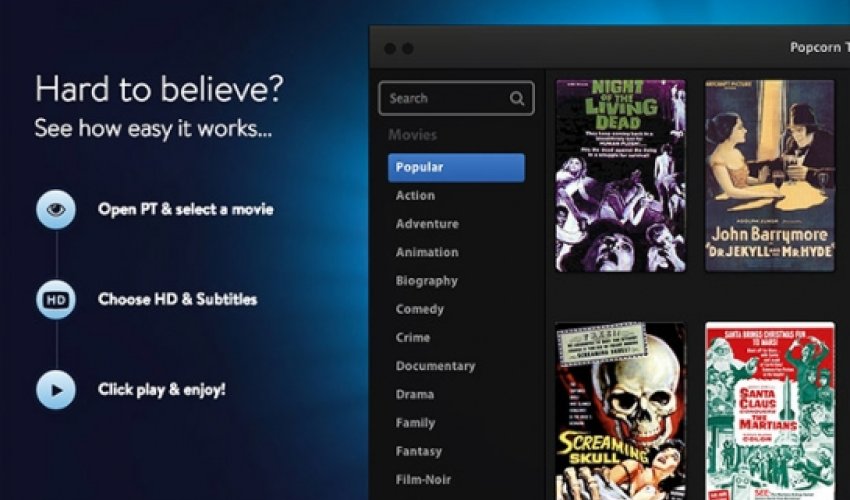This screenshot has width=850, height=500.
Task: Click the 'See how easy it works...' text
Action: click(x=153, y=129)
